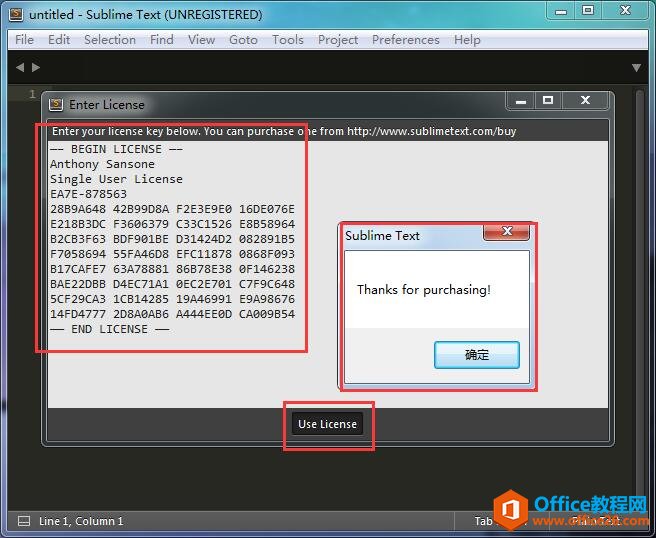Click the BEGIN LICENSE line
This screenshot has width=656, height=538.
tap(116, 149)
